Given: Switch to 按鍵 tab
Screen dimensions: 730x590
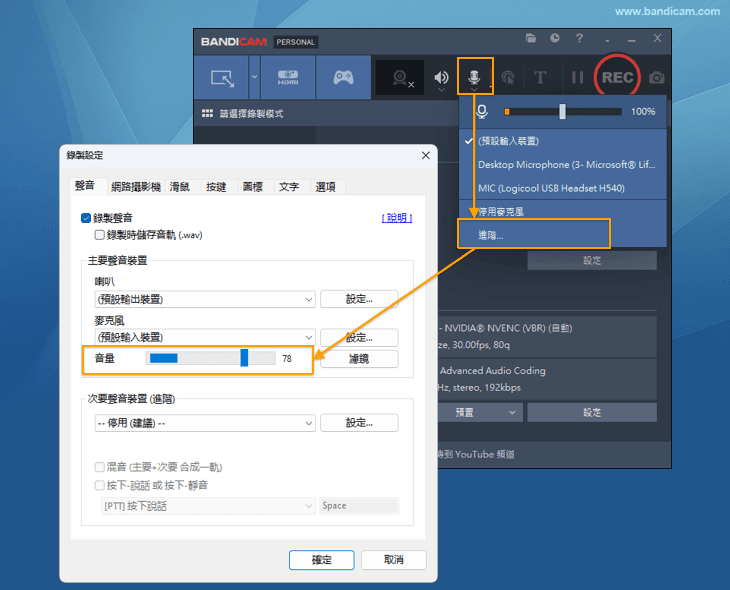Looking at the screenshot, I should point(216,187).
